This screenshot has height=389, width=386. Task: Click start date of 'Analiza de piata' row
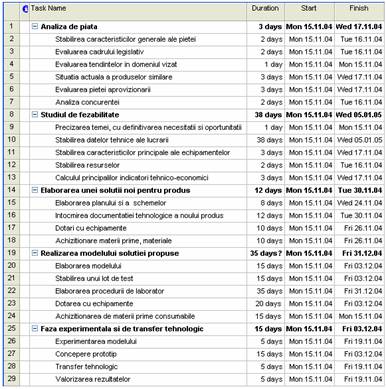tap(309, 27)
